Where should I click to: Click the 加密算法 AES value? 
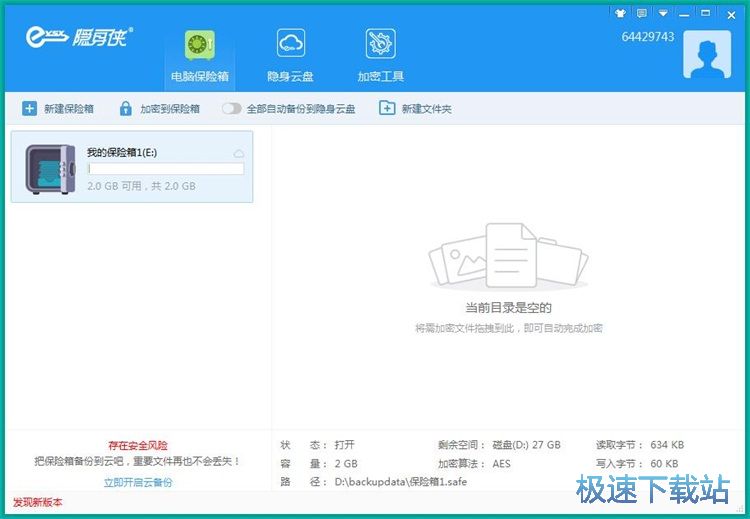click(x=501, y=464)
